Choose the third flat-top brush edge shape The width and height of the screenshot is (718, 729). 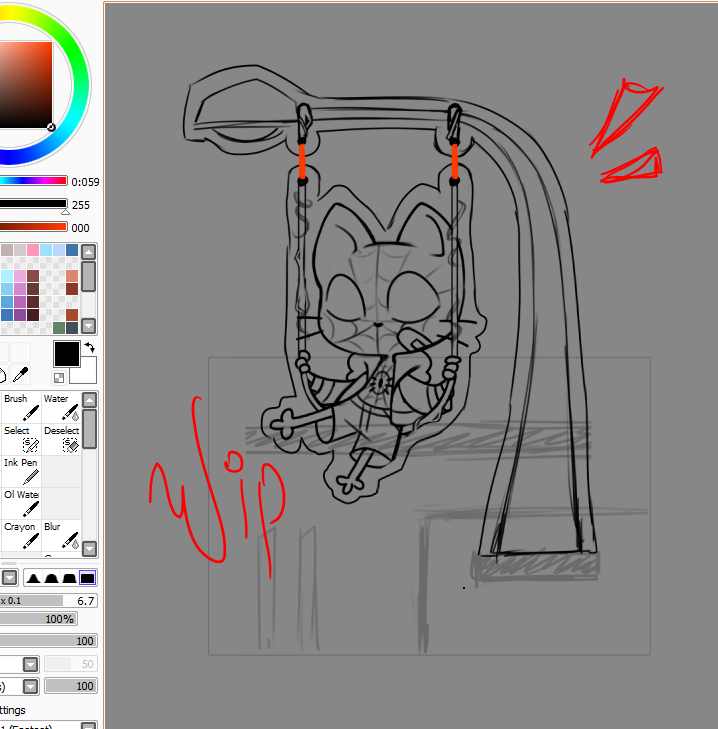(x=69, y=578)
